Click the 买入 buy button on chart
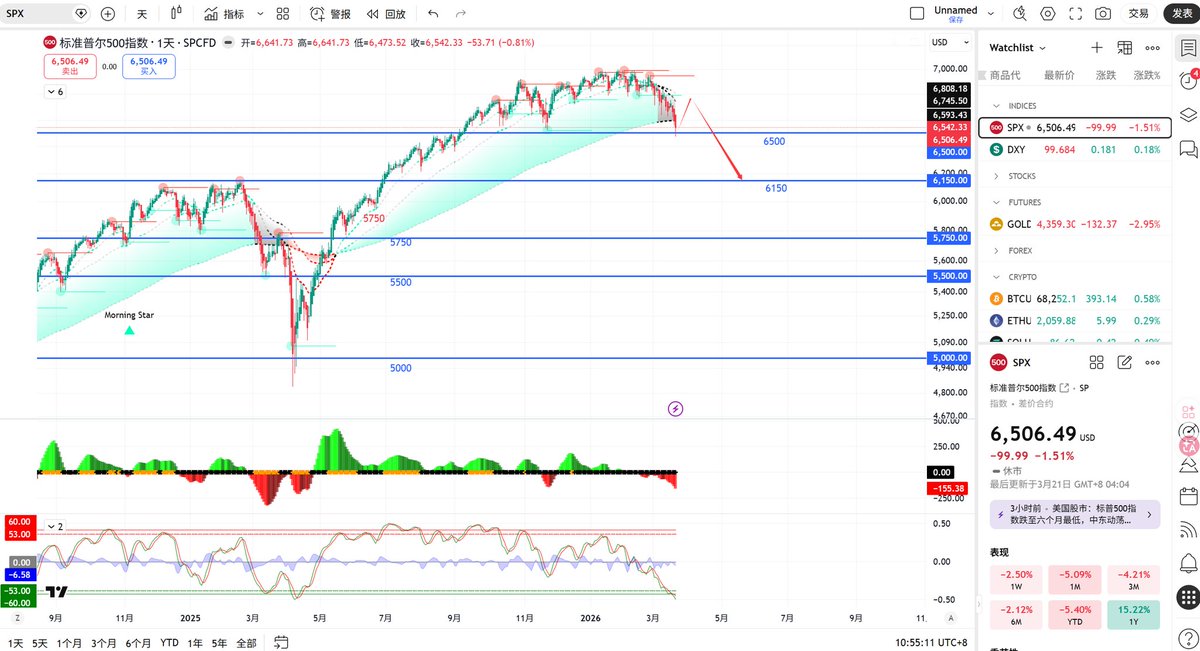This screenshot has height=651, width=1200. point(147,65)
